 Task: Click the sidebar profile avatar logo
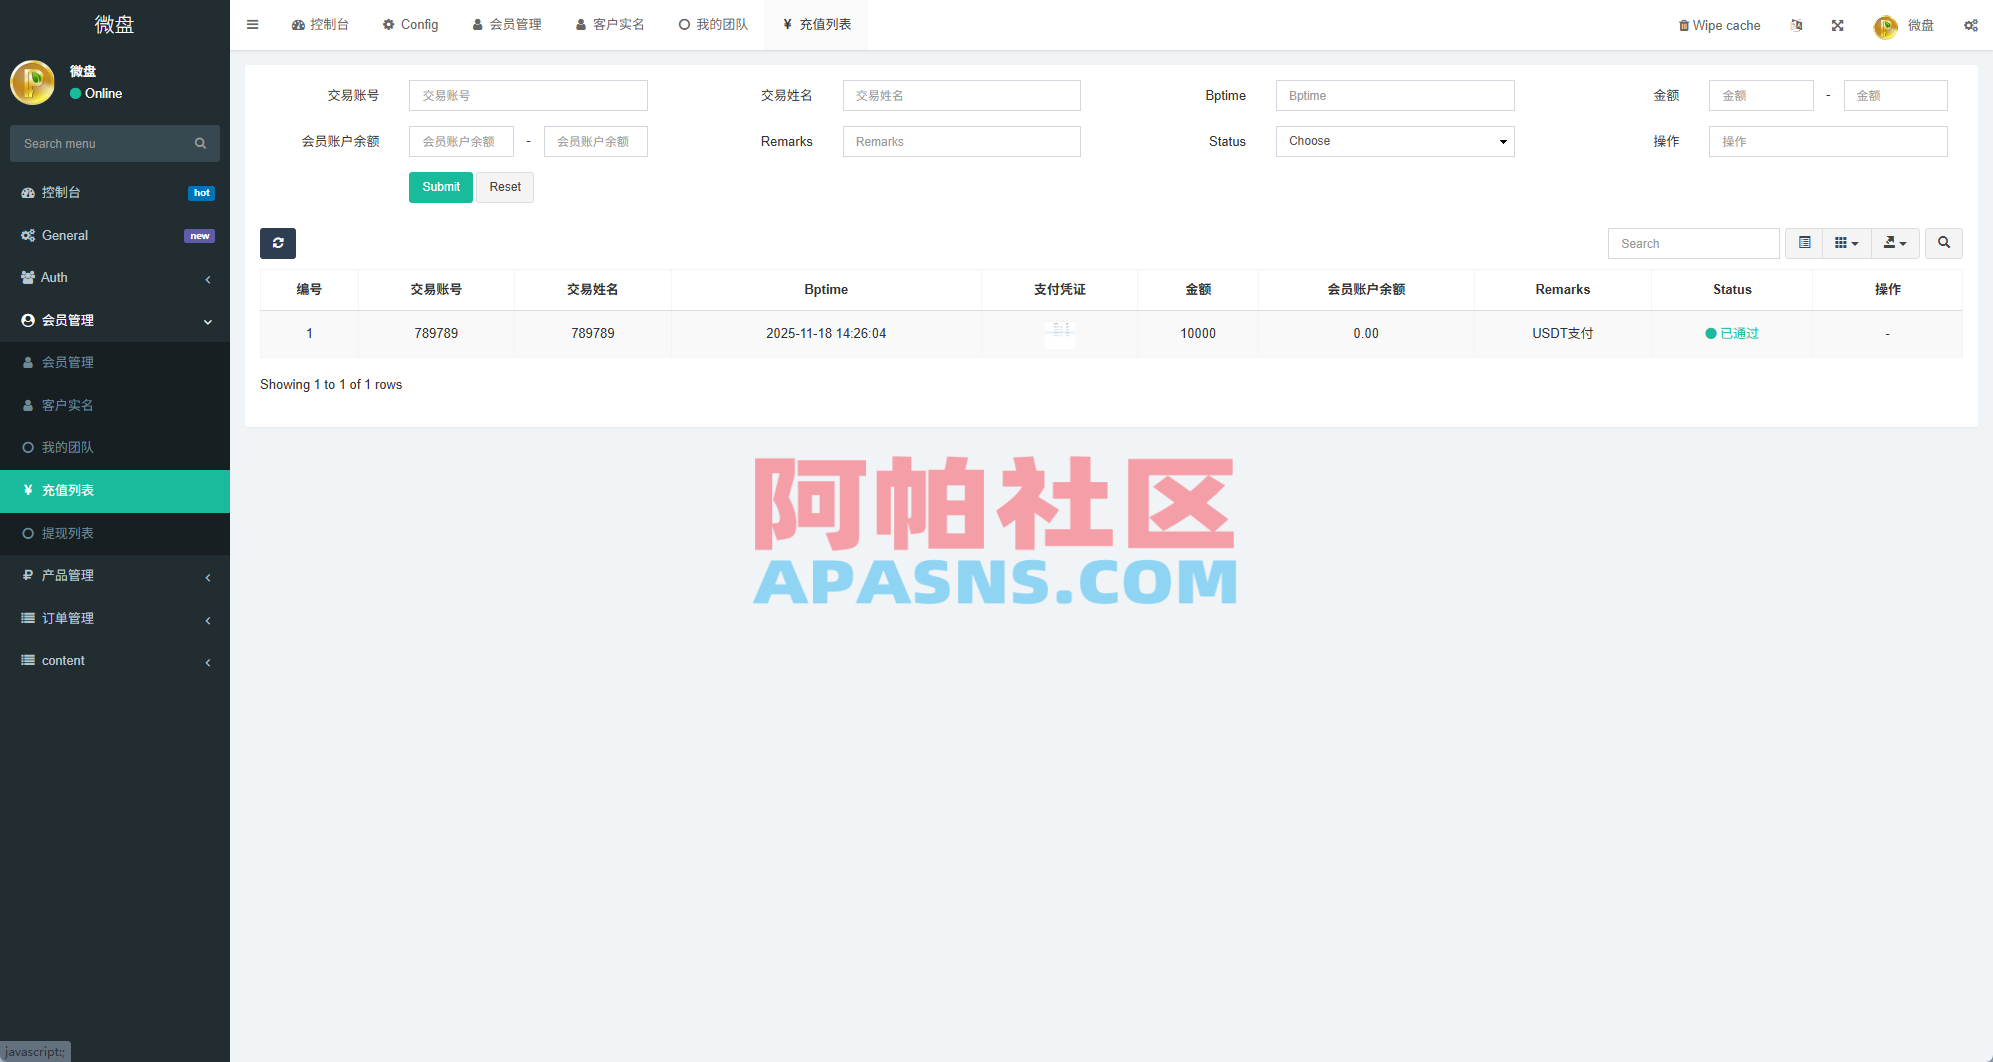click(32, 82)
